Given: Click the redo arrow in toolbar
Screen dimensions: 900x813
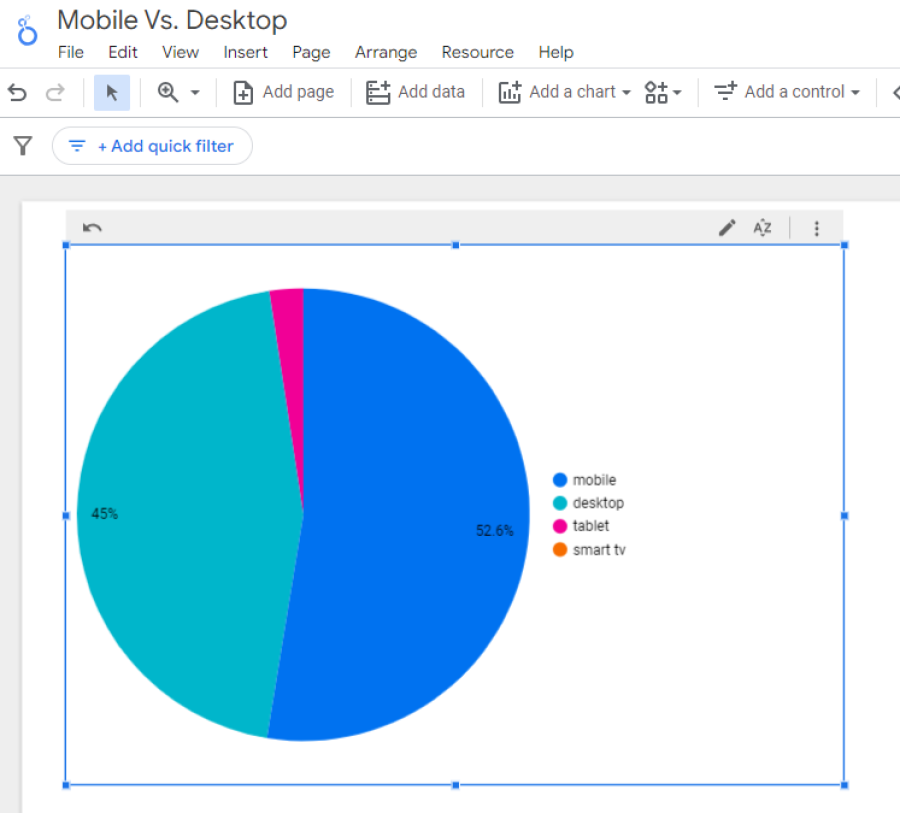Looking at the screenshot, I should click(55, 92).
